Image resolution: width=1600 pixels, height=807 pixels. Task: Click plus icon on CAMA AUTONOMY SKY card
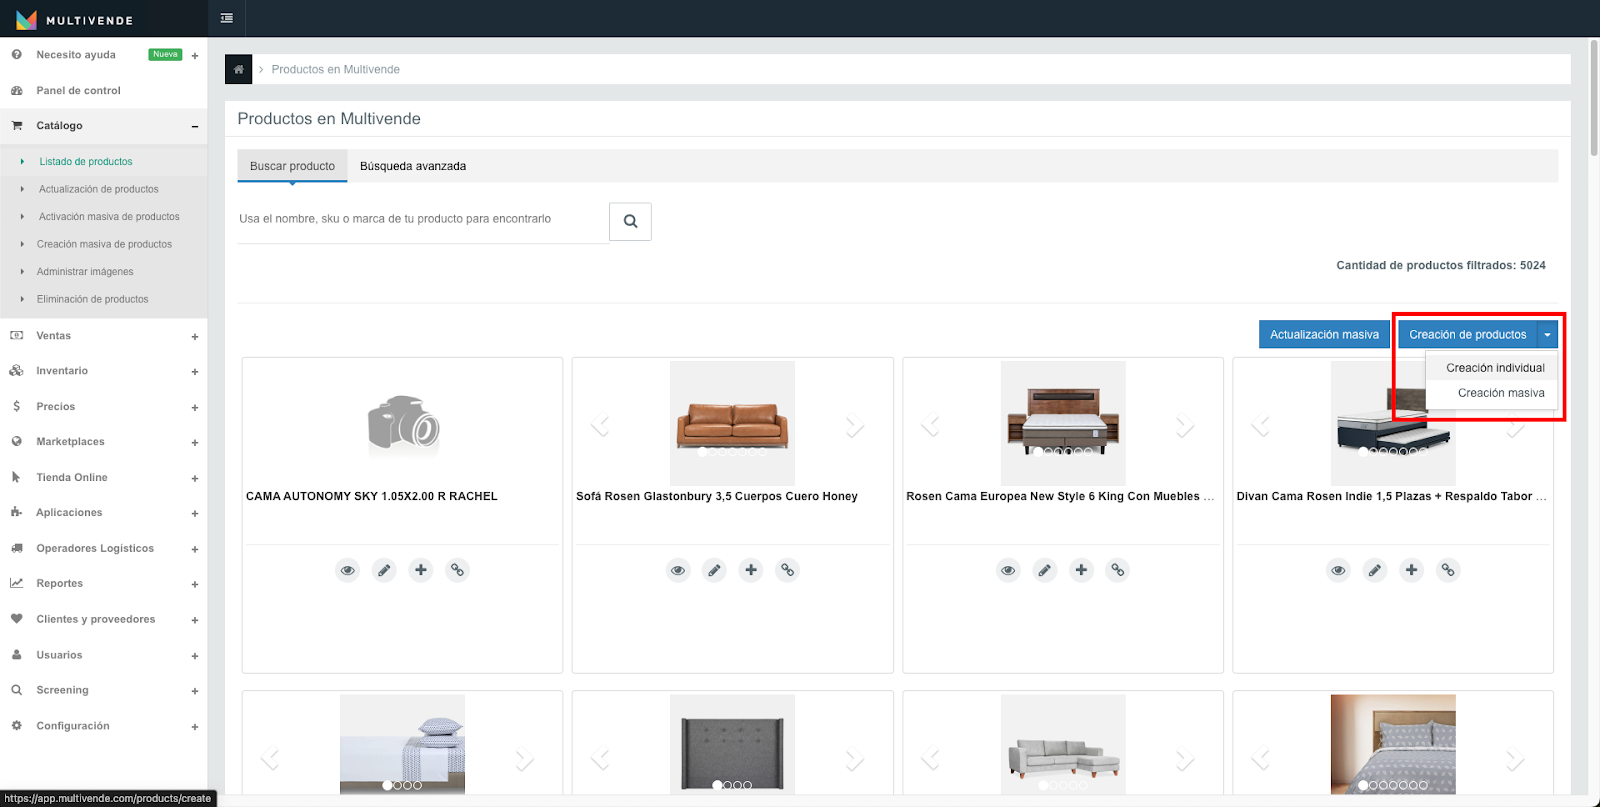421,570
